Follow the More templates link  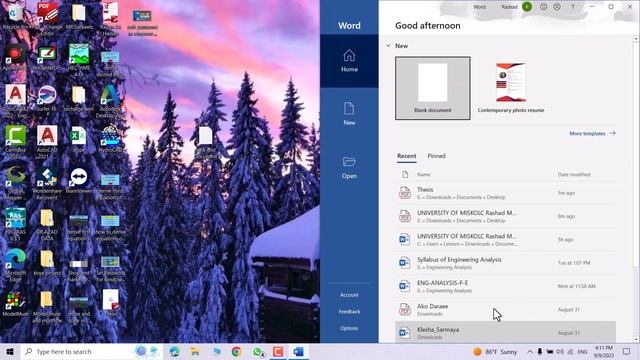(592, 133)
